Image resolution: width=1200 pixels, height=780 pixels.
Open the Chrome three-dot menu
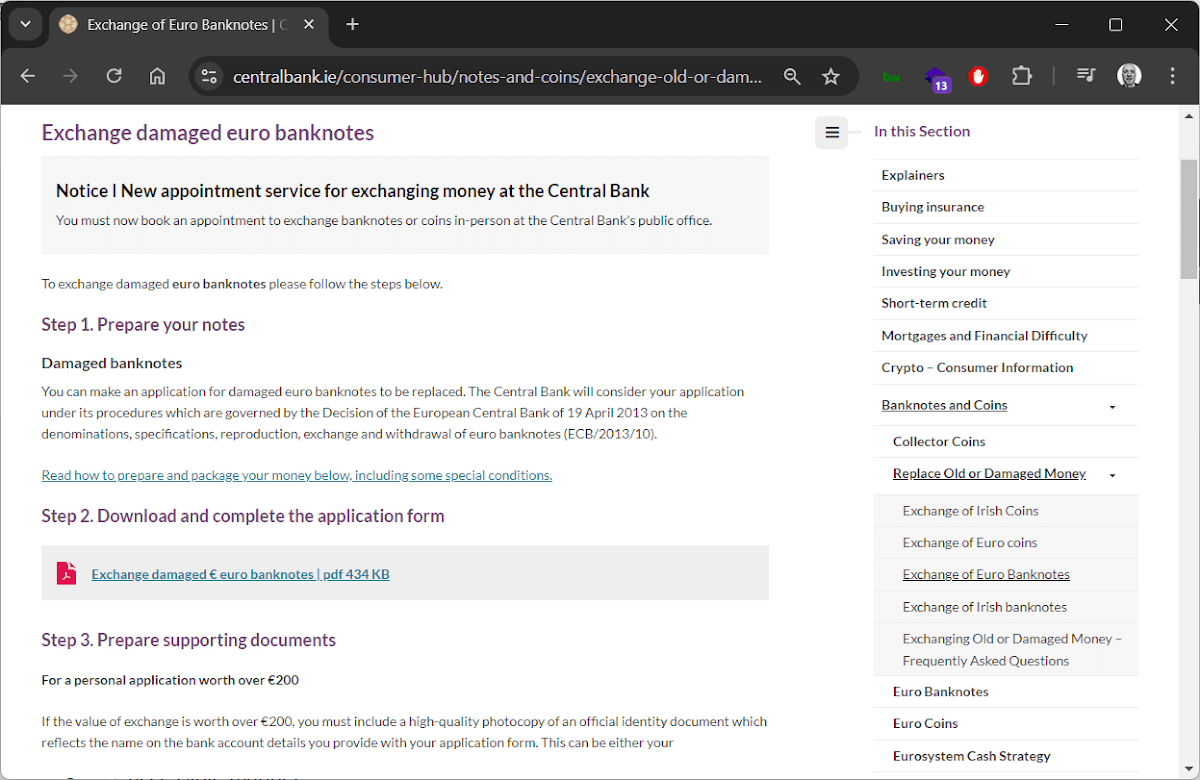pos(1171,76)
